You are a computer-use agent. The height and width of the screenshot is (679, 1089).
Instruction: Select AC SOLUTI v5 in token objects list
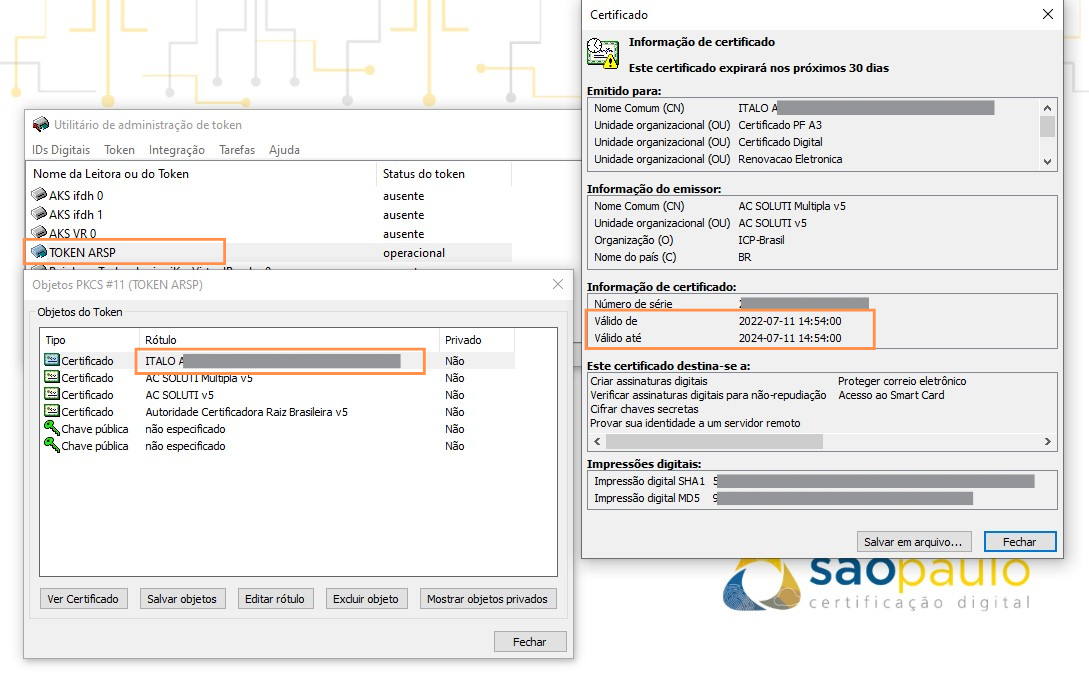(x=179, y=394)
